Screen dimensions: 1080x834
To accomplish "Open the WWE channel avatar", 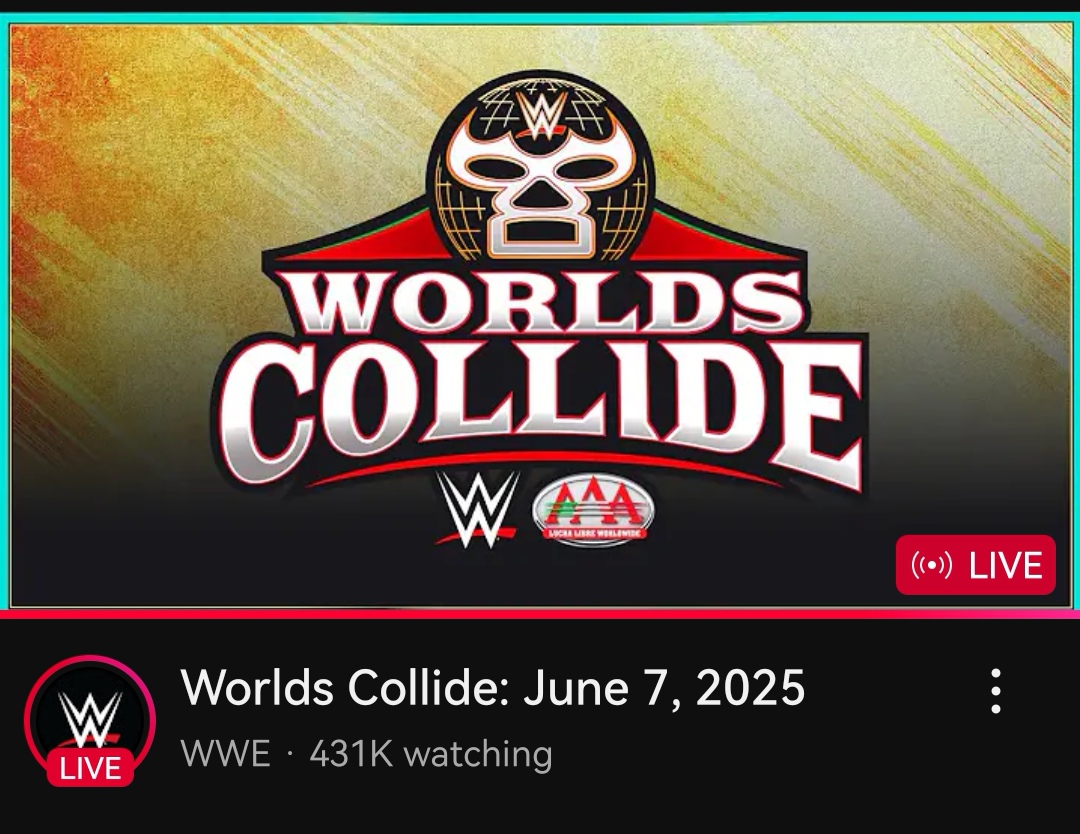I will pyautogui.click(x=90, y=720).
